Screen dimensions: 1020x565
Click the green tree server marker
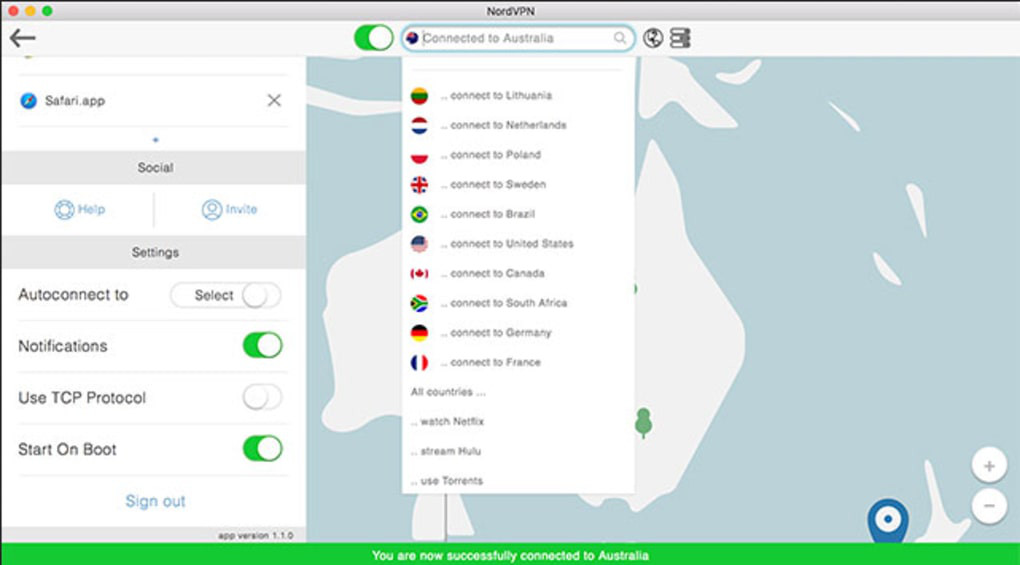pyautogui.click(x=643, y=423)
